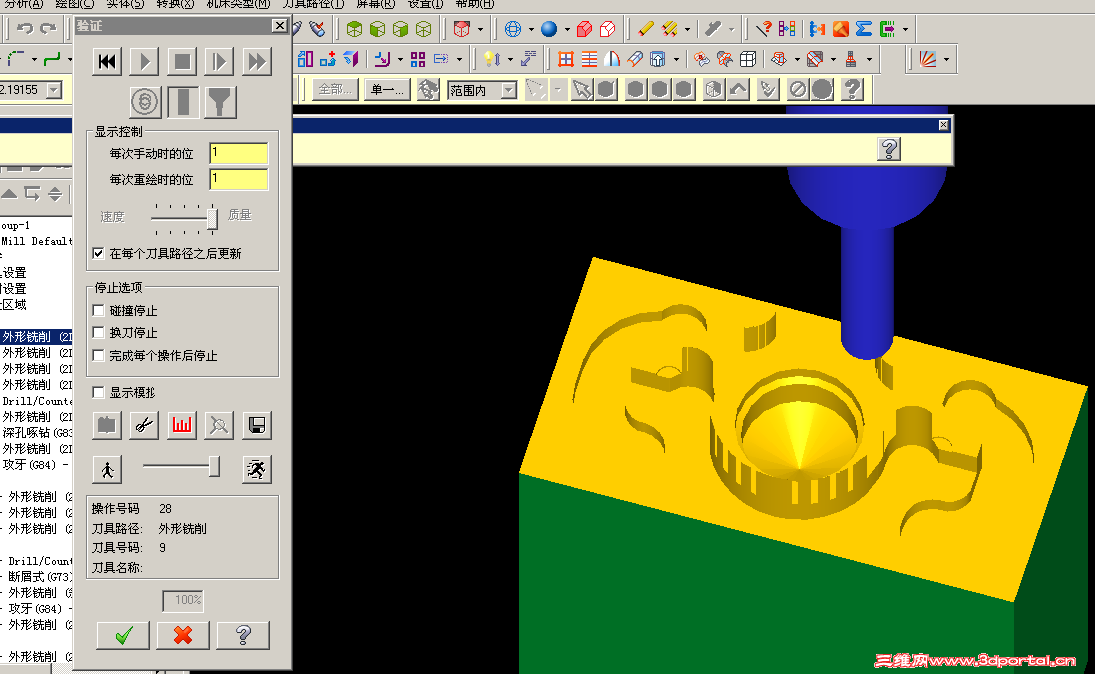The height and width of the screenshot is (674, 1095).
Task: Click the walking-figure slow speed icon
Action: (108, 469)
